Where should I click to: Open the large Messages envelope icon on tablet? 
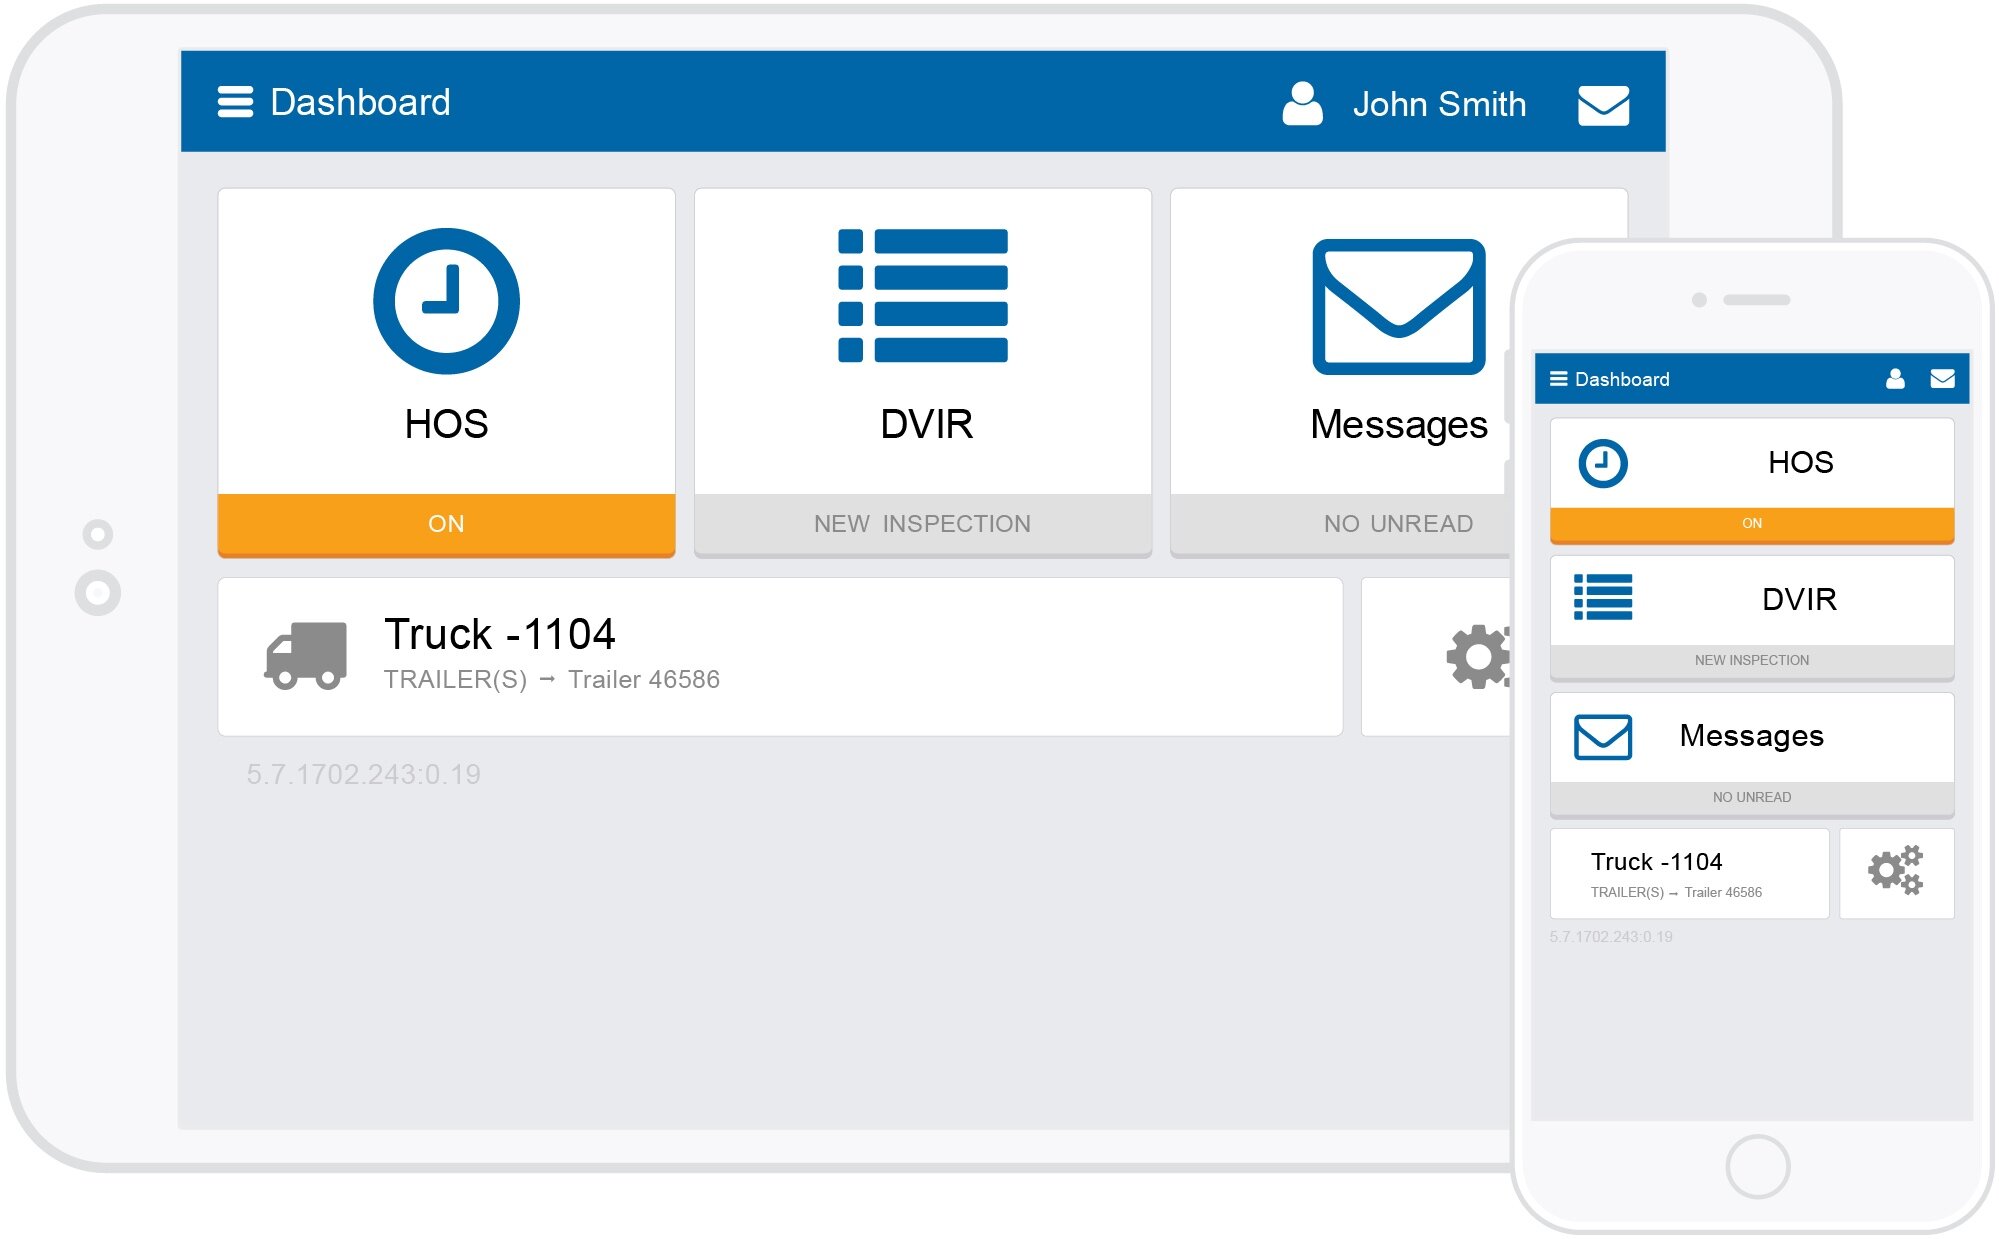pyautogui.click(x=1398, y=306)
